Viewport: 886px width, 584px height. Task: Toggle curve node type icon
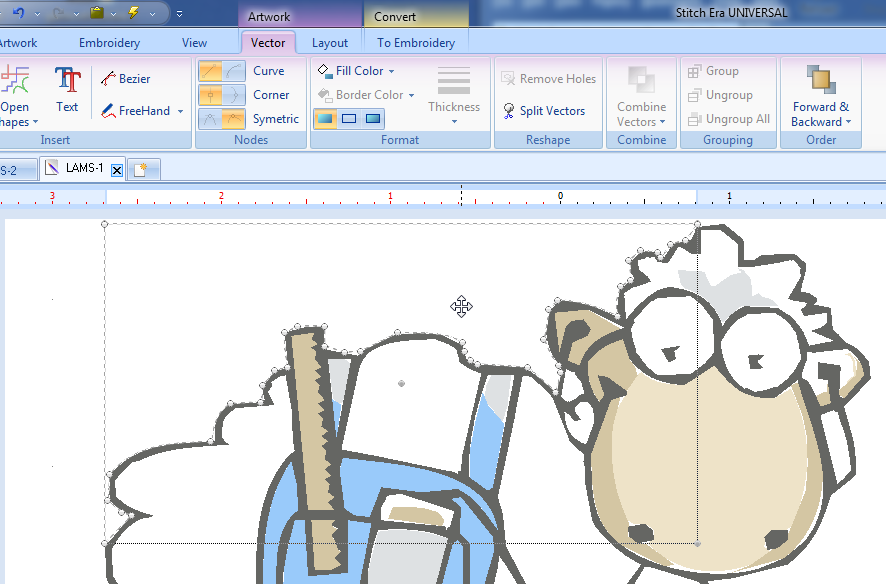coord(233,71)
